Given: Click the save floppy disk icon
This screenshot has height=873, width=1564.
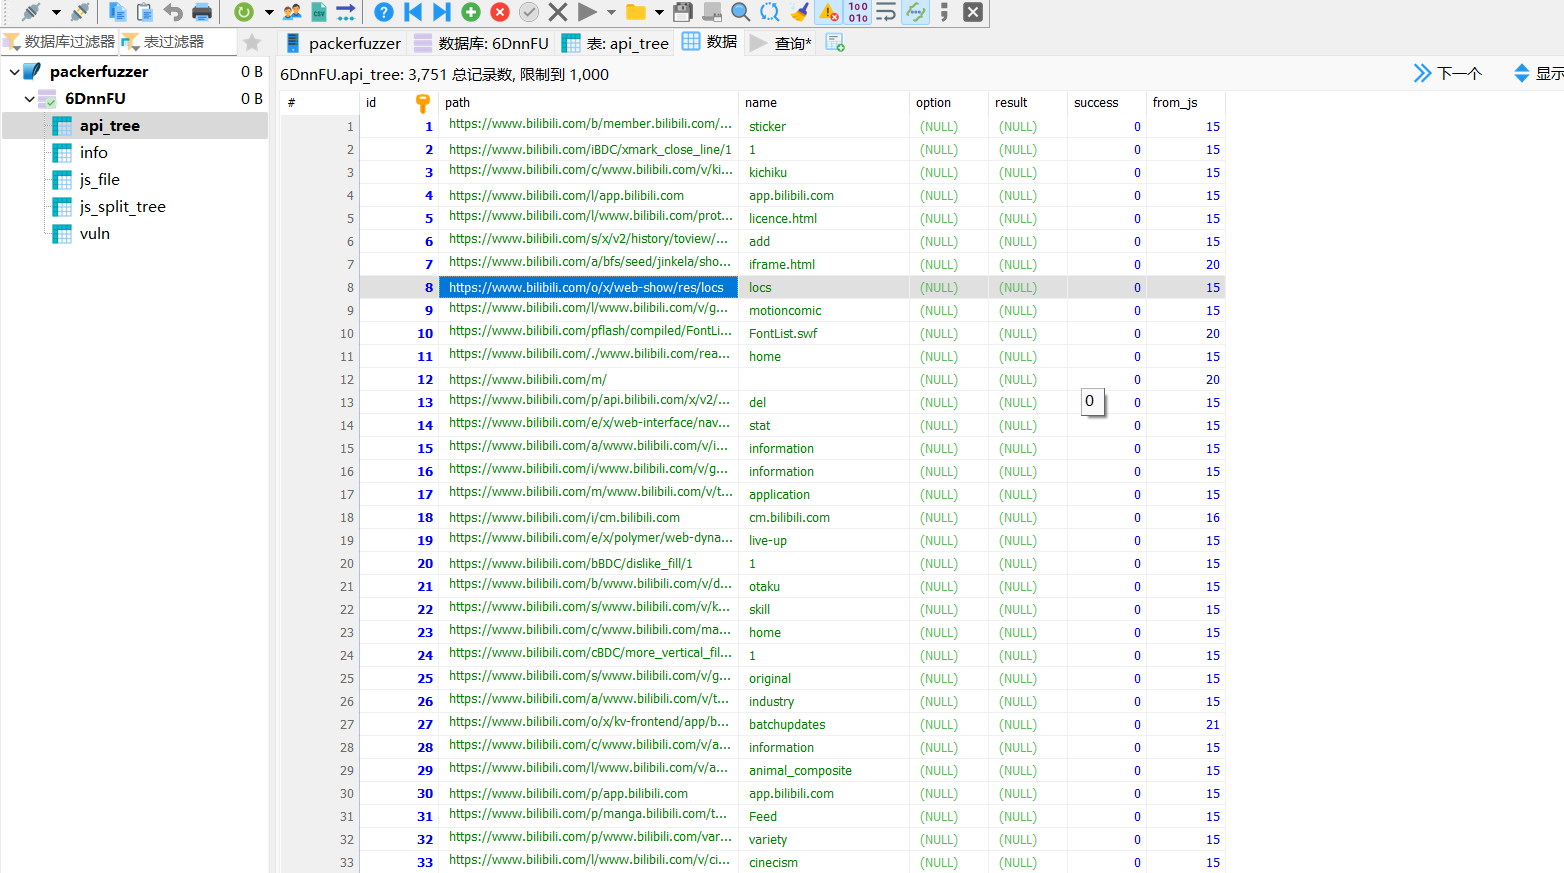Looking at the screenshot, I should [x=683, y=12].
